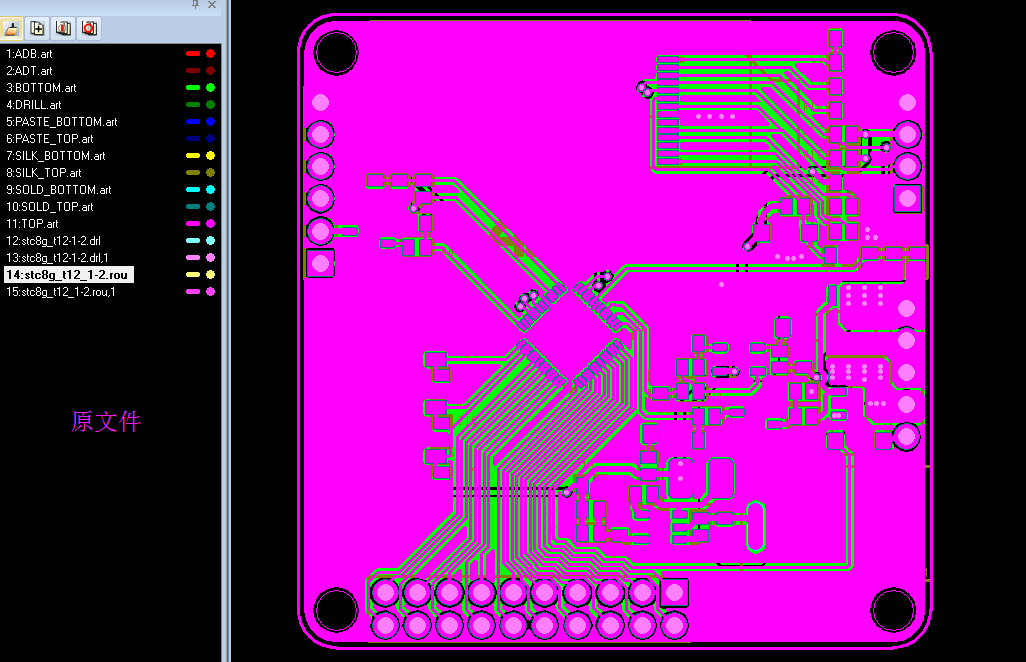Click magenta line swatch of layer 15 rou,1
1026x662 pixels.
[193, 292]
